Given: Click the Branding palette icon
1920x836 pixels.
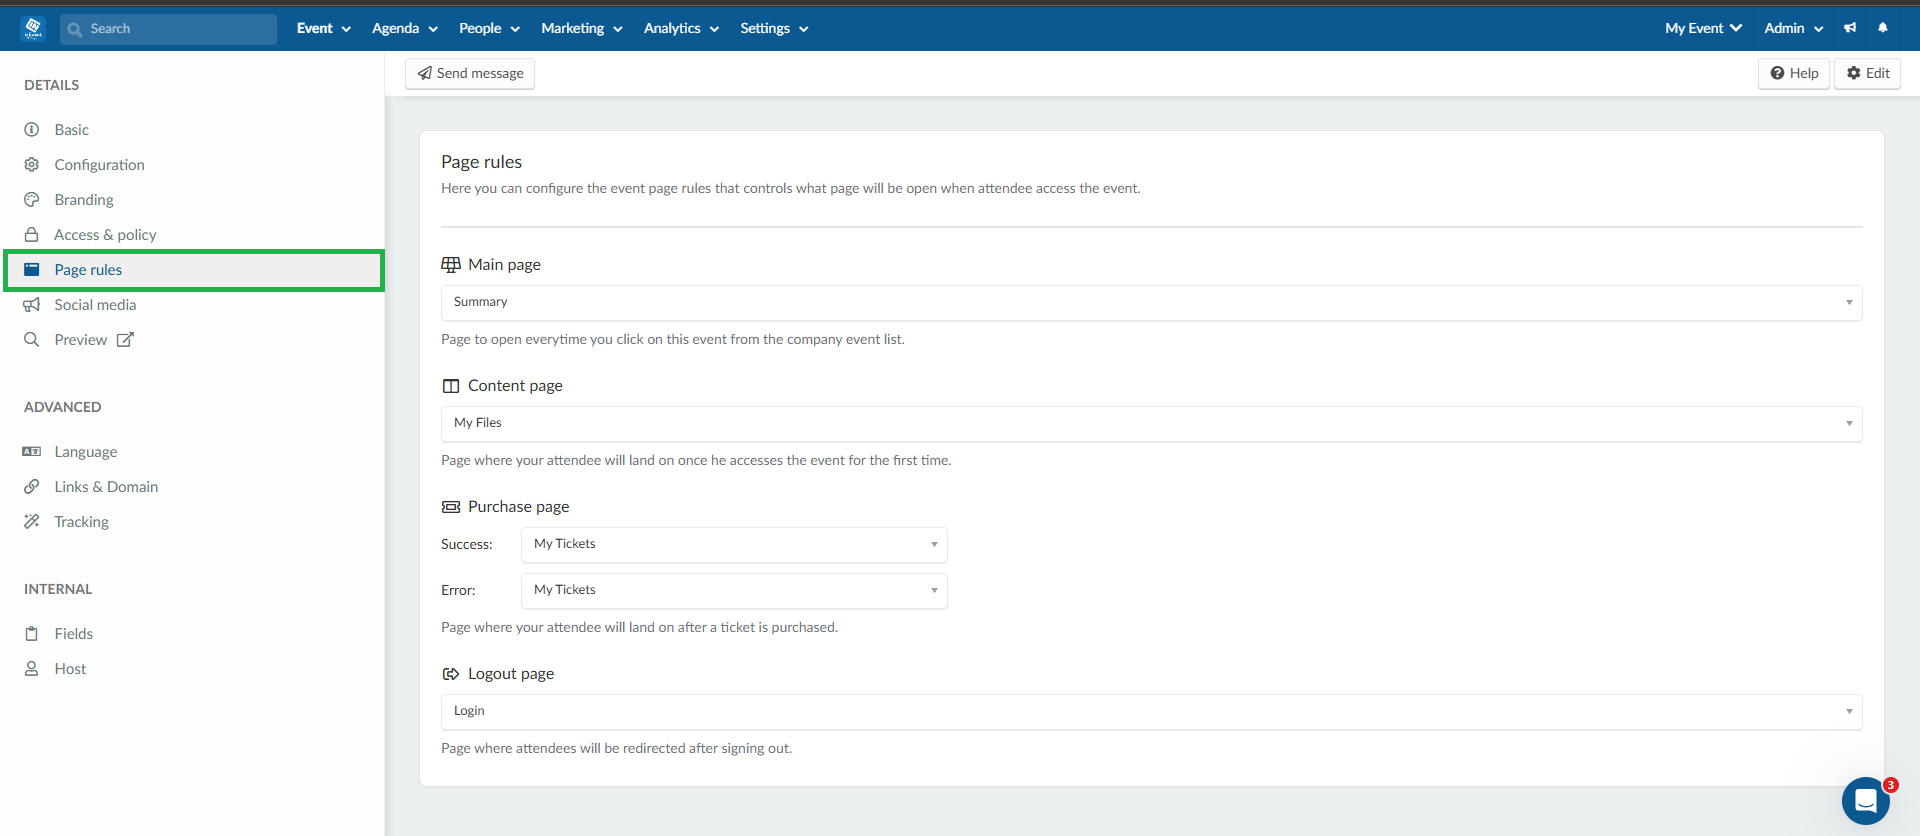Looking at the screenshot, I should pos(32,199).
